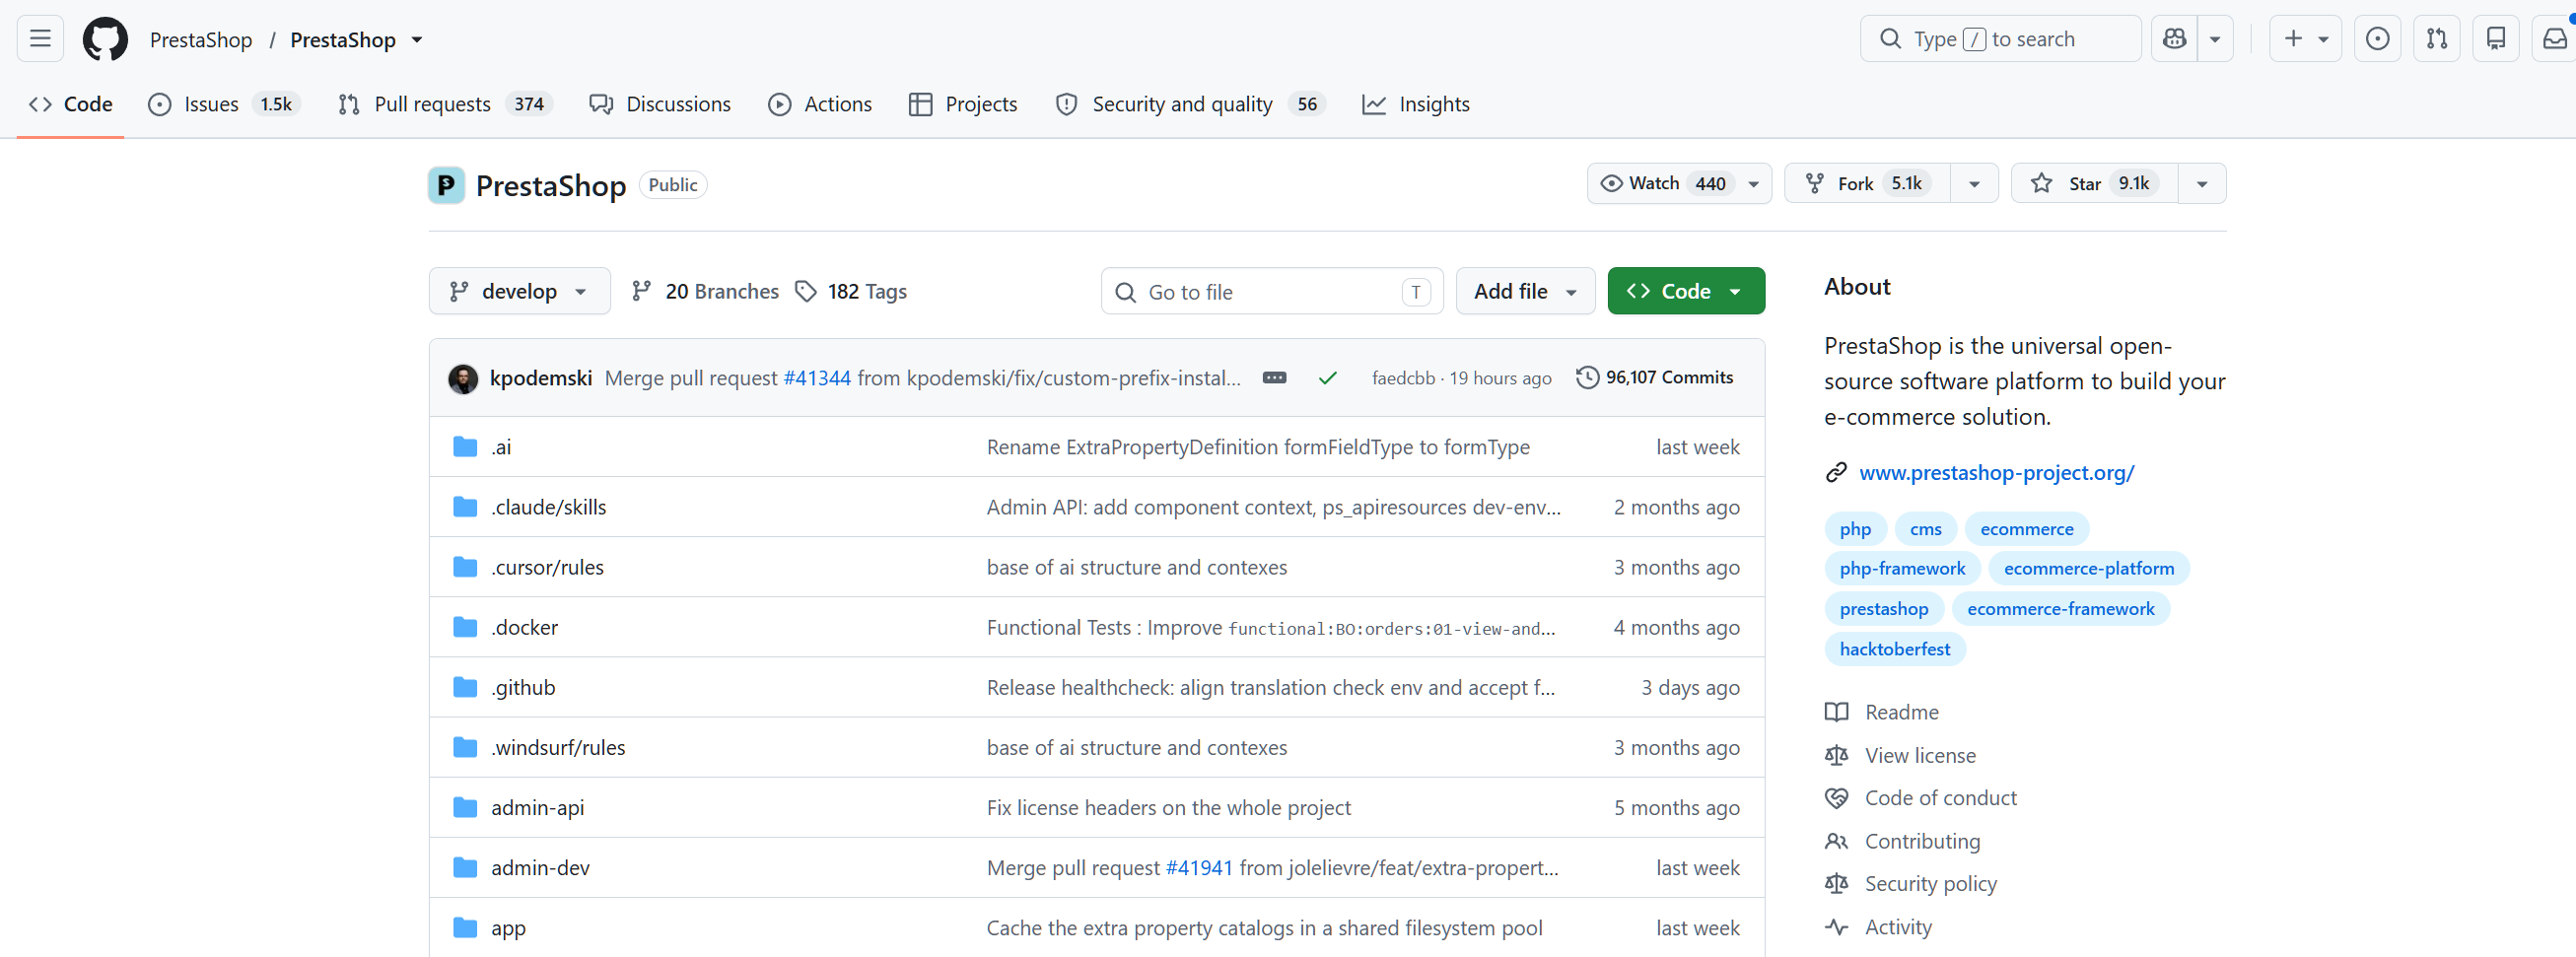Open the admin-dev folder
Viewport: 2576px width, 957px height.
[540, 868]
